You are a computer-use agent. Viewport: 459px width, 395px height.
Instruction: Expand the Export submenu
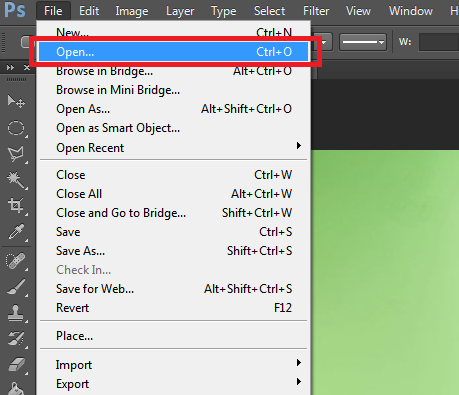click(173, 384)
